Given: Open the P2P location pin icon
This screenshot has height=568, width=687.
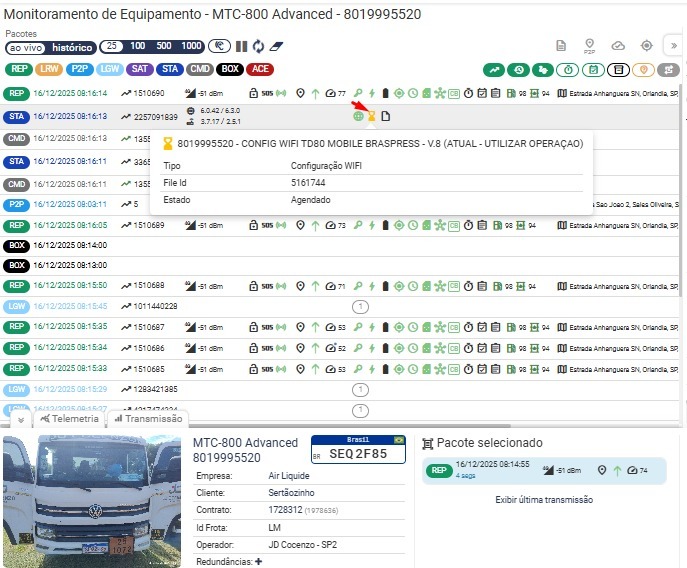Looking at the screenshot, I should (589, 46).
